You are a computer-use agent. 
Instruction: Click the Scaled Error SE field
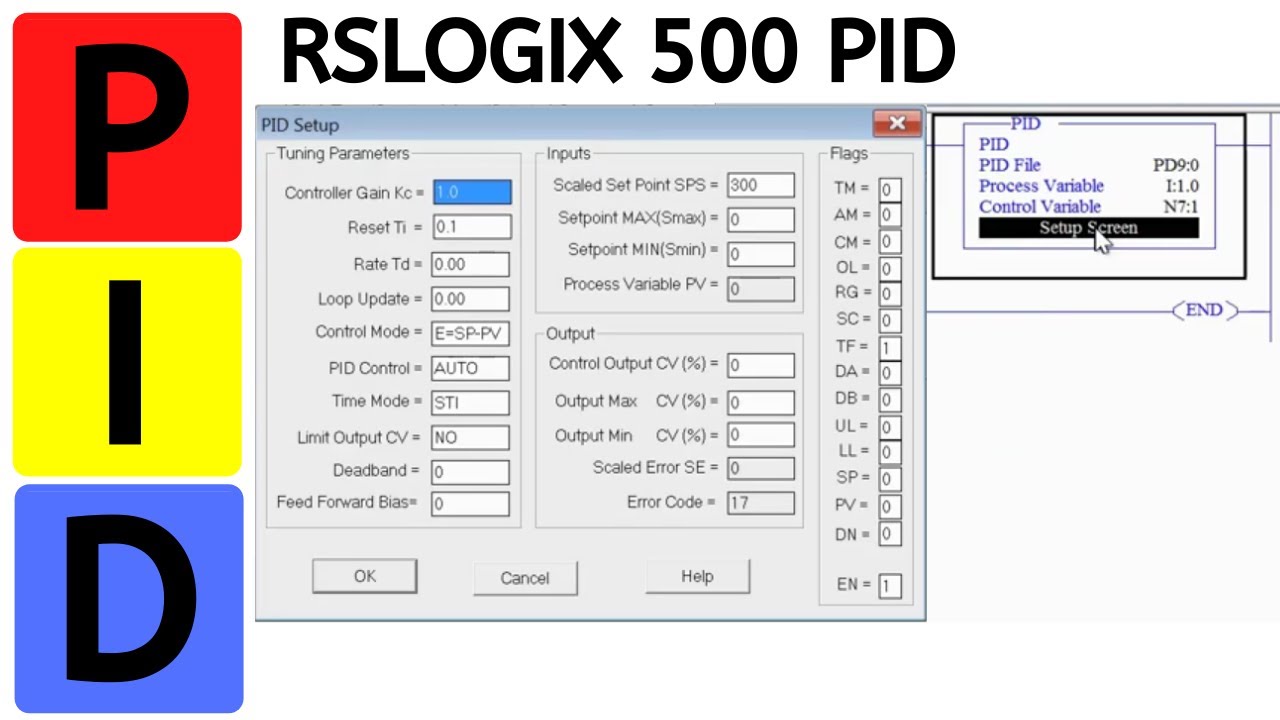coord(761,468)
